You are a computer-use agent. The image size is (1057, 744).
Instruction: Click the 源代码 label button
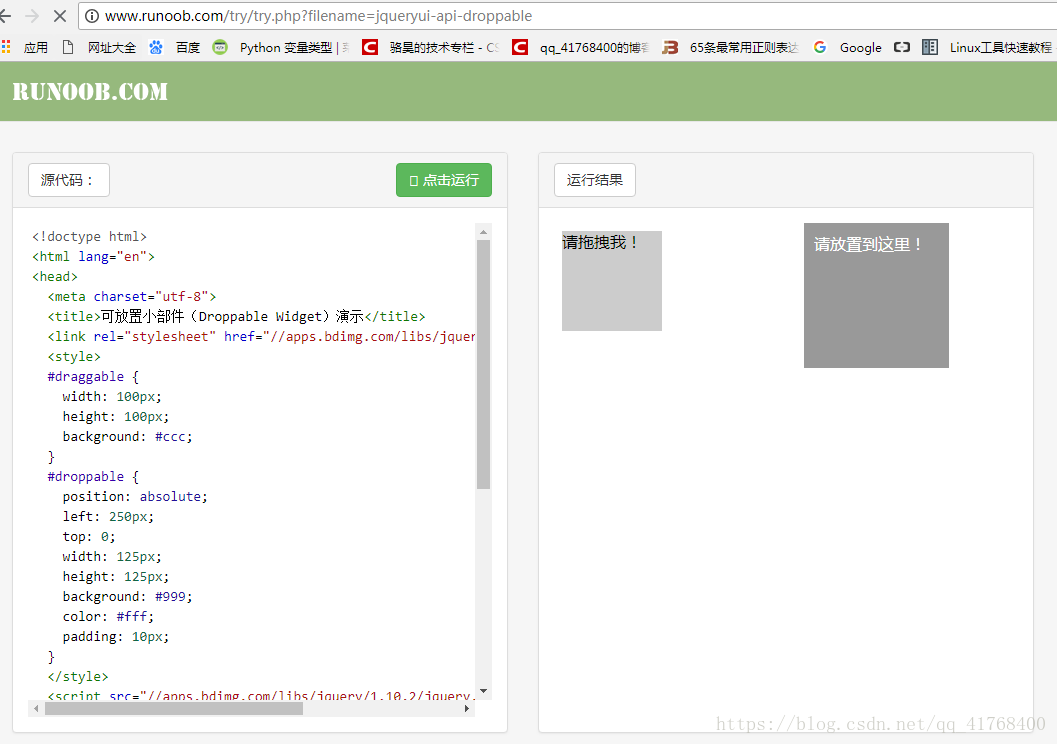[x=69, y=180]
